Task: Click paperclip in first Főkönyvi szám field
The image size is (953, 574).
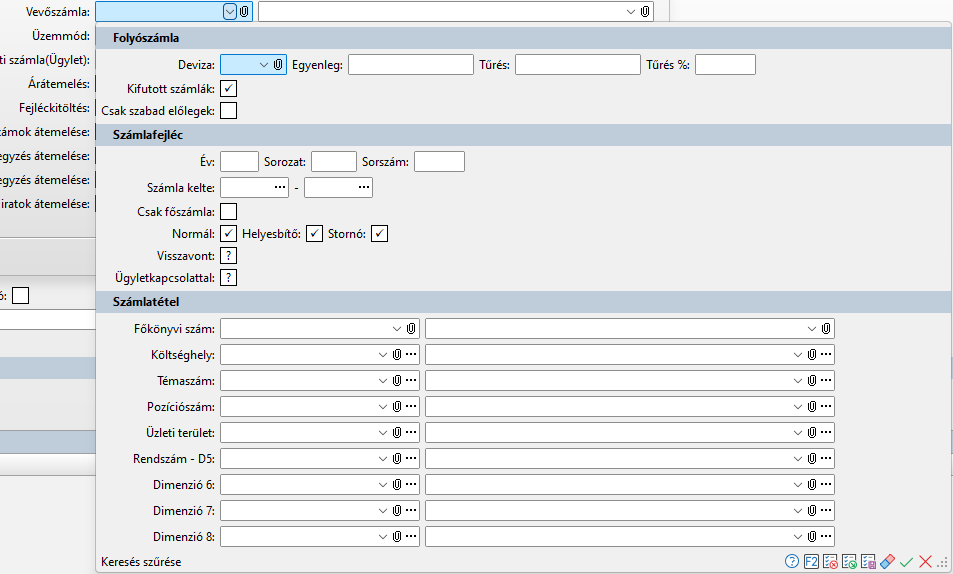Action: (x=411, y=328)
